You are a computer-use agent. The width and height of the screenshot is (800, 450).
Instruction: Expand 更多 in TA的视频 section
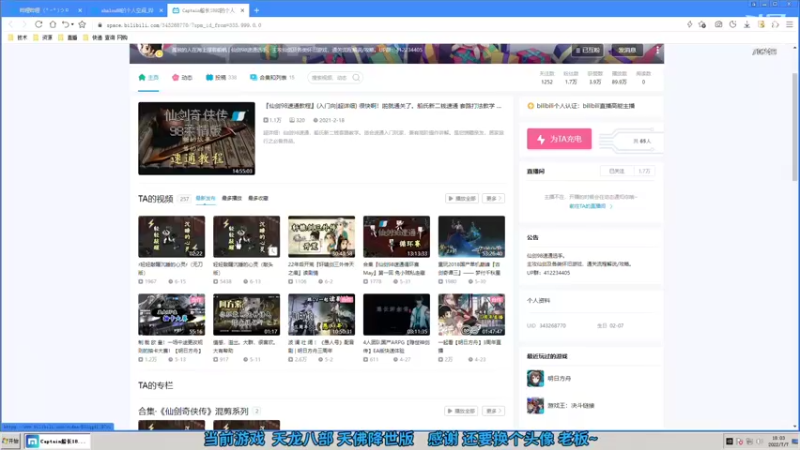[x=493, y=198]
